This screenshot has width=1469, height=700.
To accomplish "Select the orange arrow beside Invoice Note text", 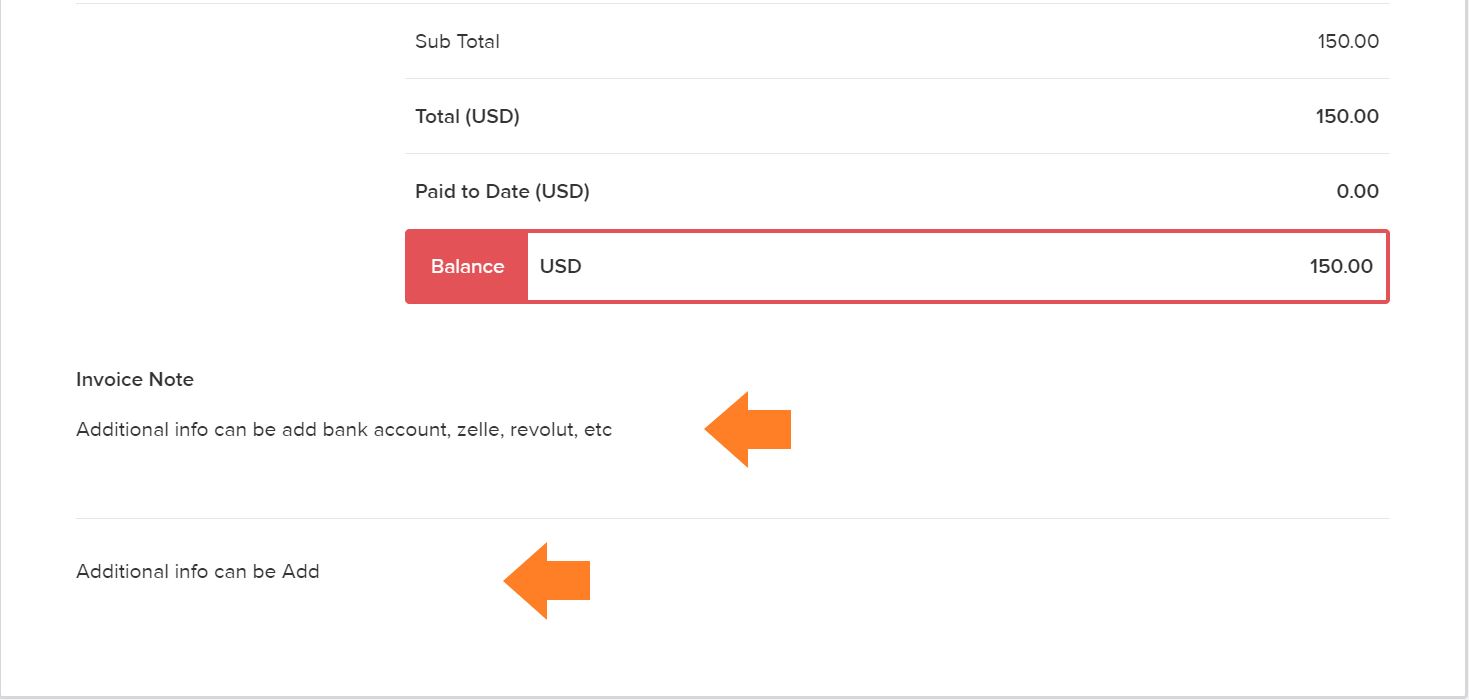I will tap(748, 429).
